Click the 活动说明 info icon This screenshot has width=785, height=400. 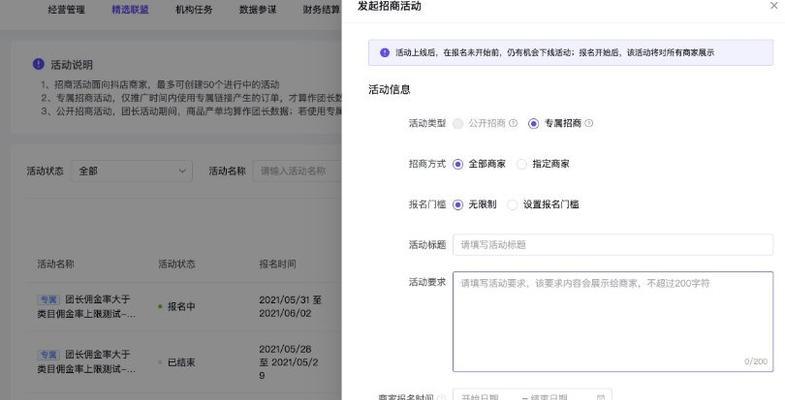point(39,64)
